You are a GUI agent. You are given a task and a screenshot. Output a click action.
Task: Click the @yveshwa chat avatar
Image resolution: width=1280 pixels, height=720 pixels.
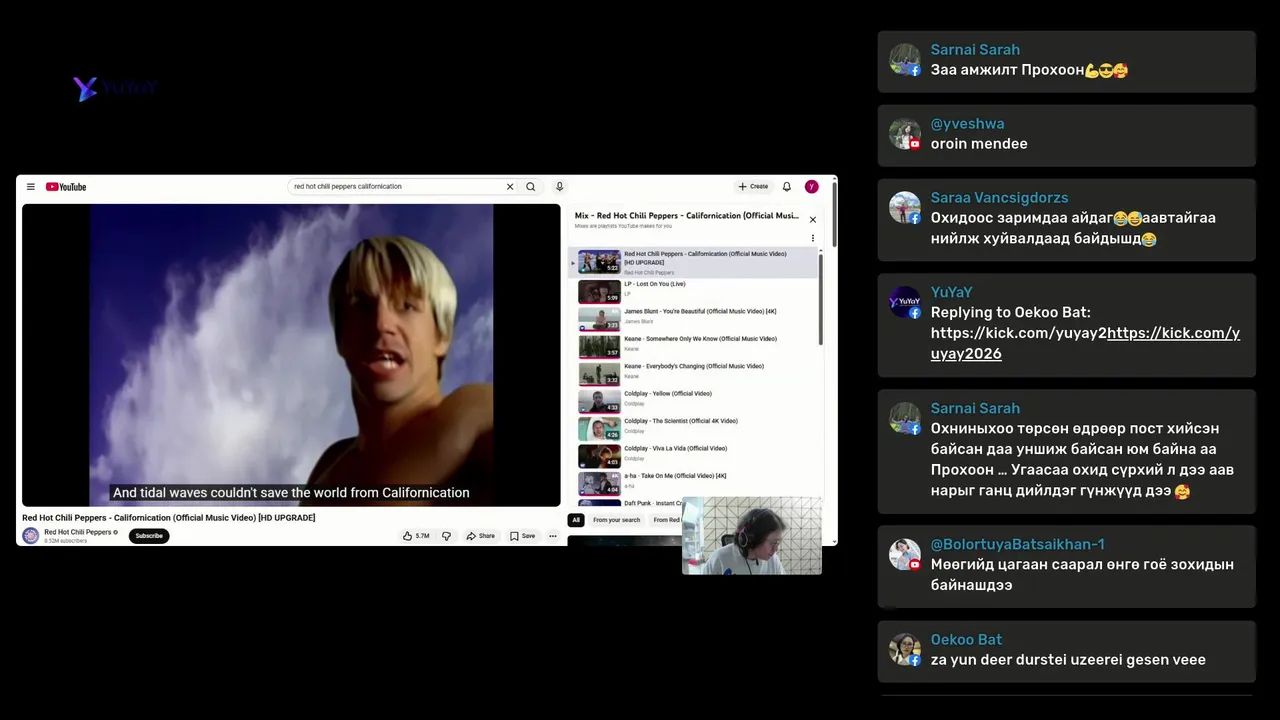coord(905,134)
